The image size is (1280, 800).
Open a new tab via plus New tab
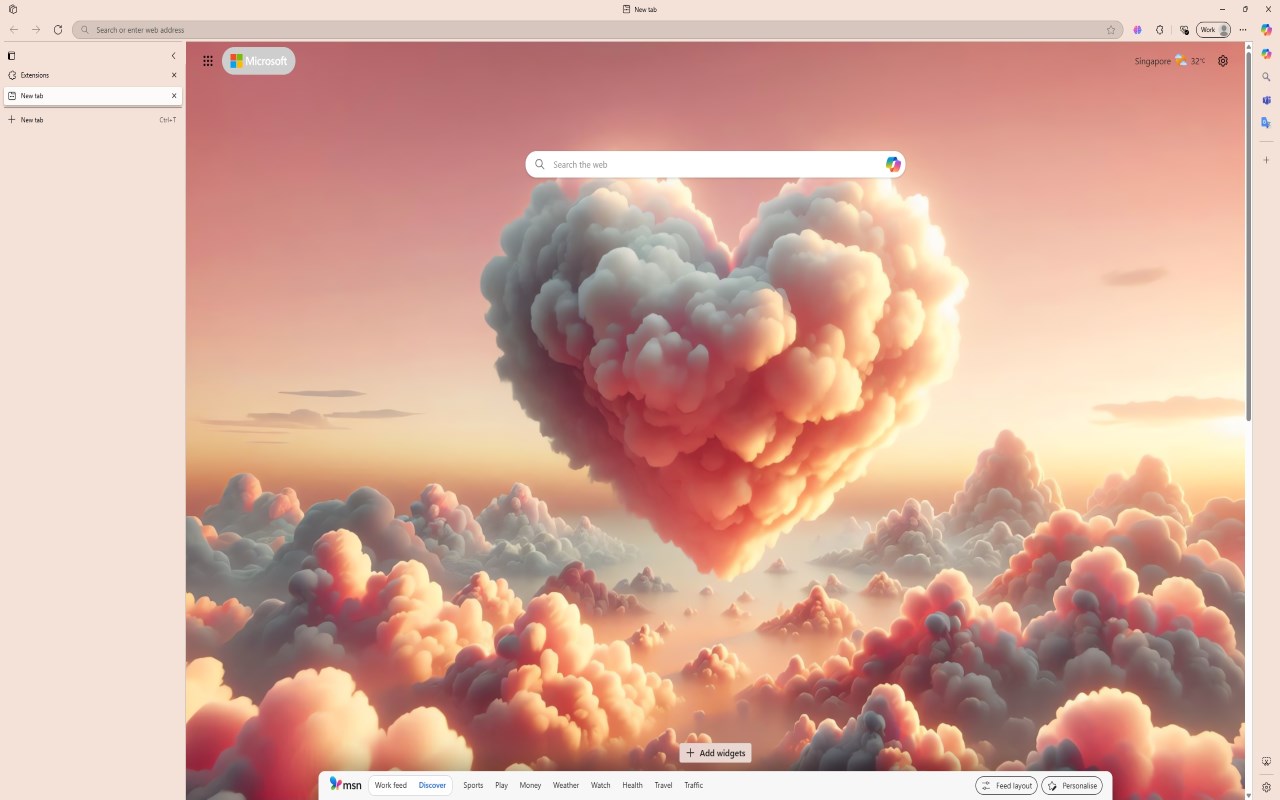(92, 120)
